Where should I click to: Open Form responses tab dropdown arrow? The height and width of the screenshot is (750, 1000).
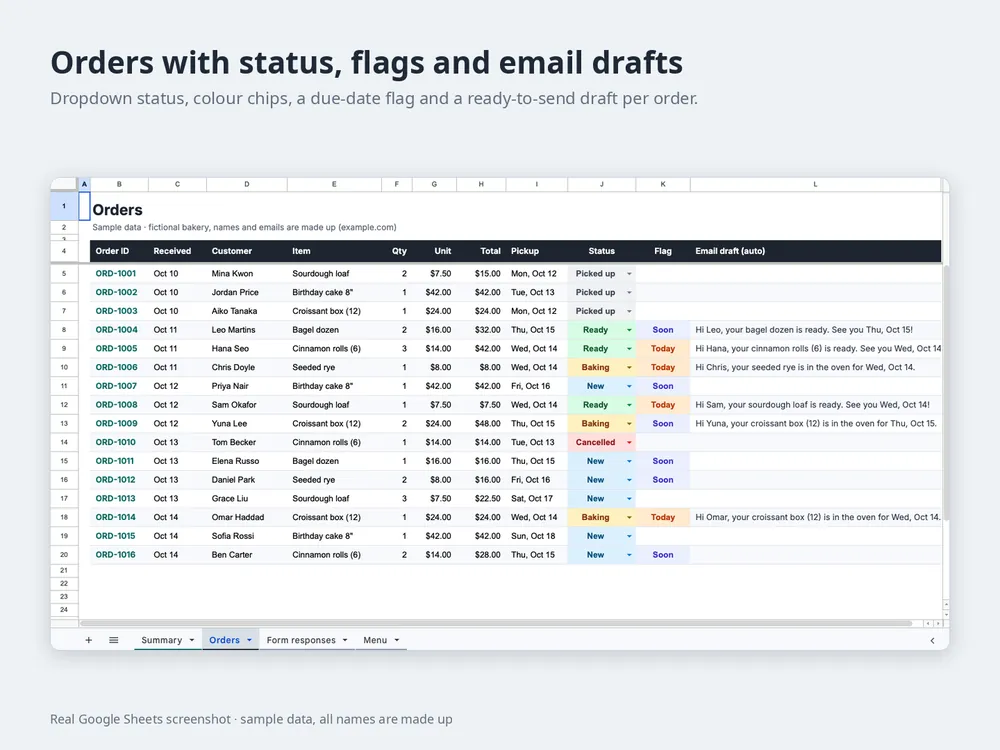tap(345, 640)
